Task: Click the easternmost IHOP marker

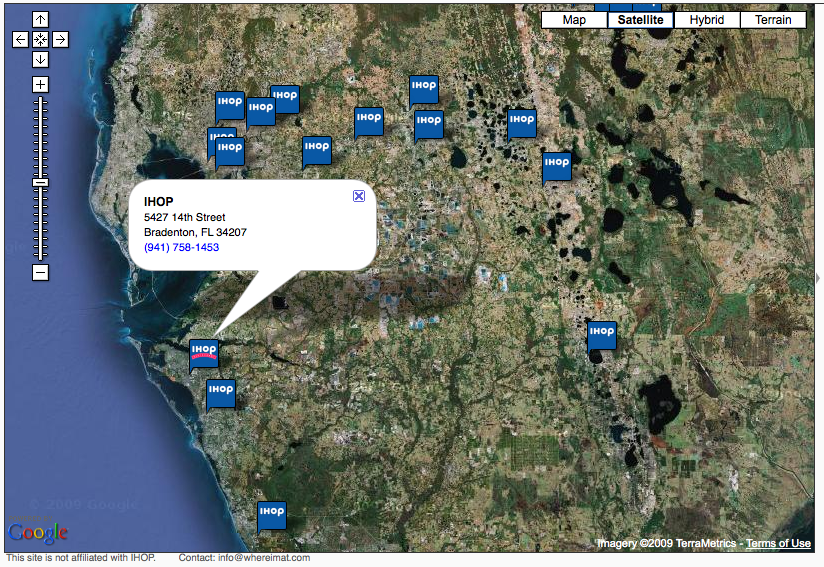Action: pyautogui.click(x=601, y=333)
